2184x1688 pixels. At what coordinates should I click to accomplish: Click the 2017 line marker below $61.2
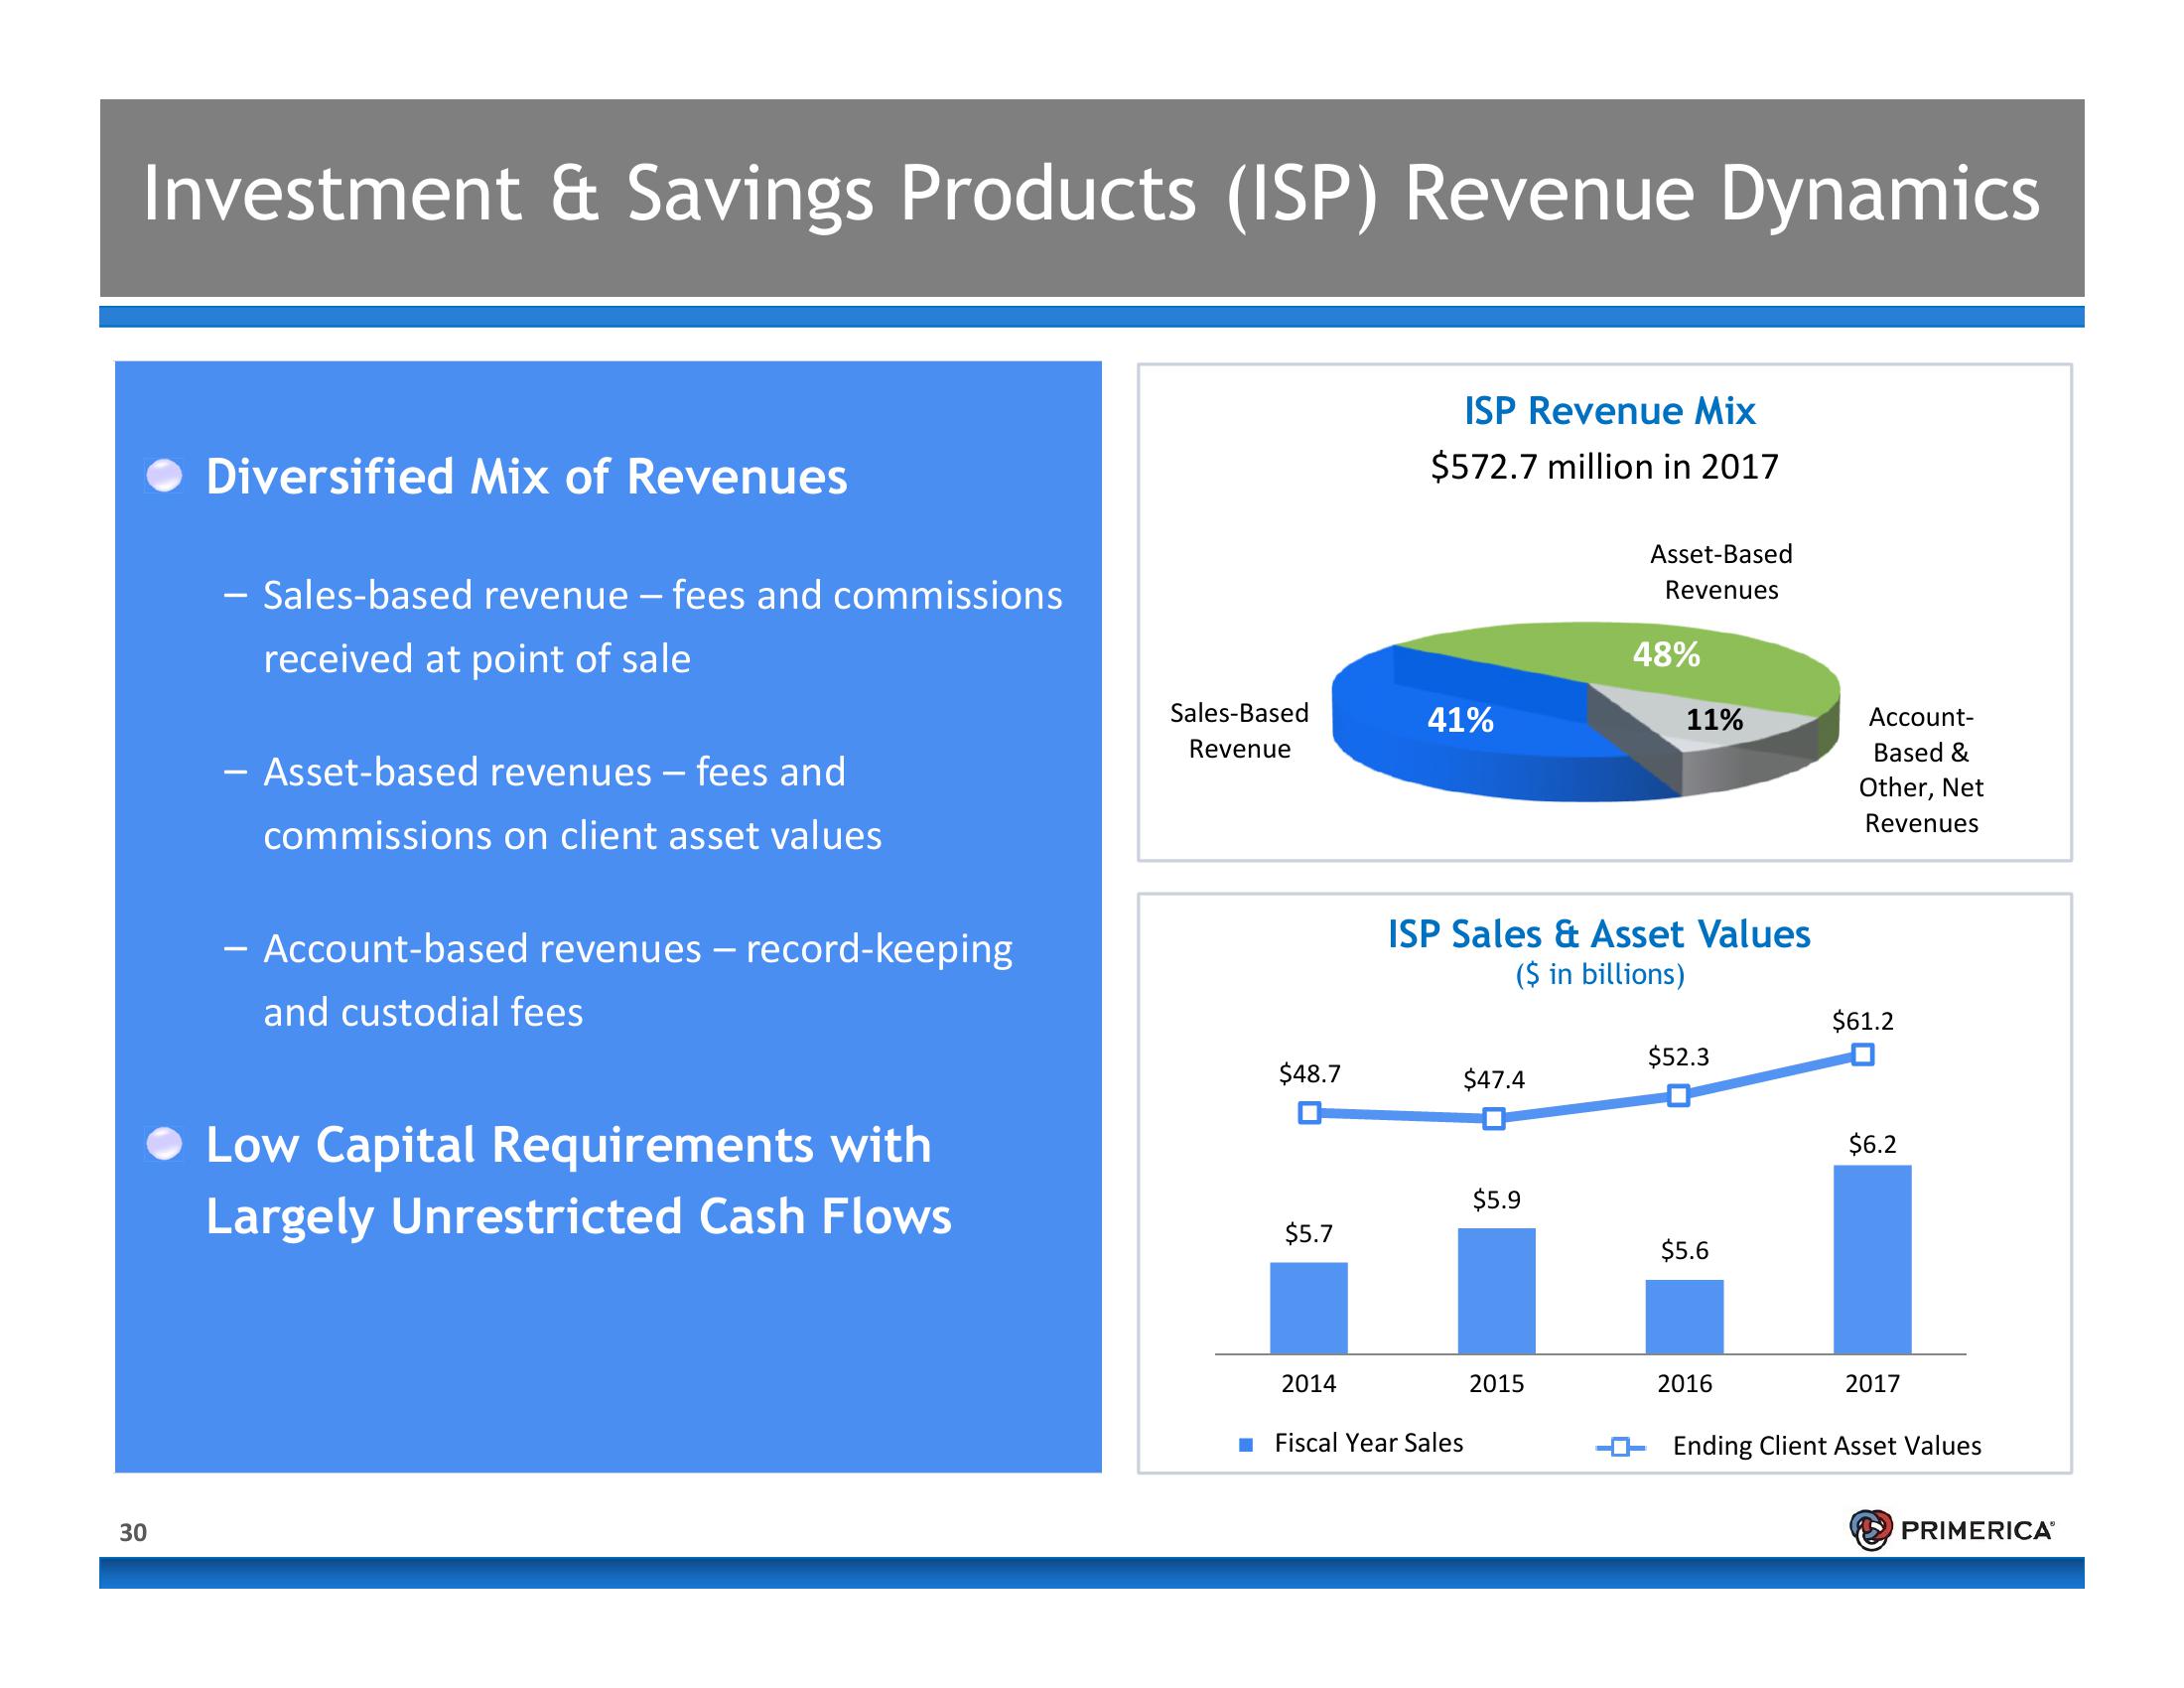[1862, 1054]
